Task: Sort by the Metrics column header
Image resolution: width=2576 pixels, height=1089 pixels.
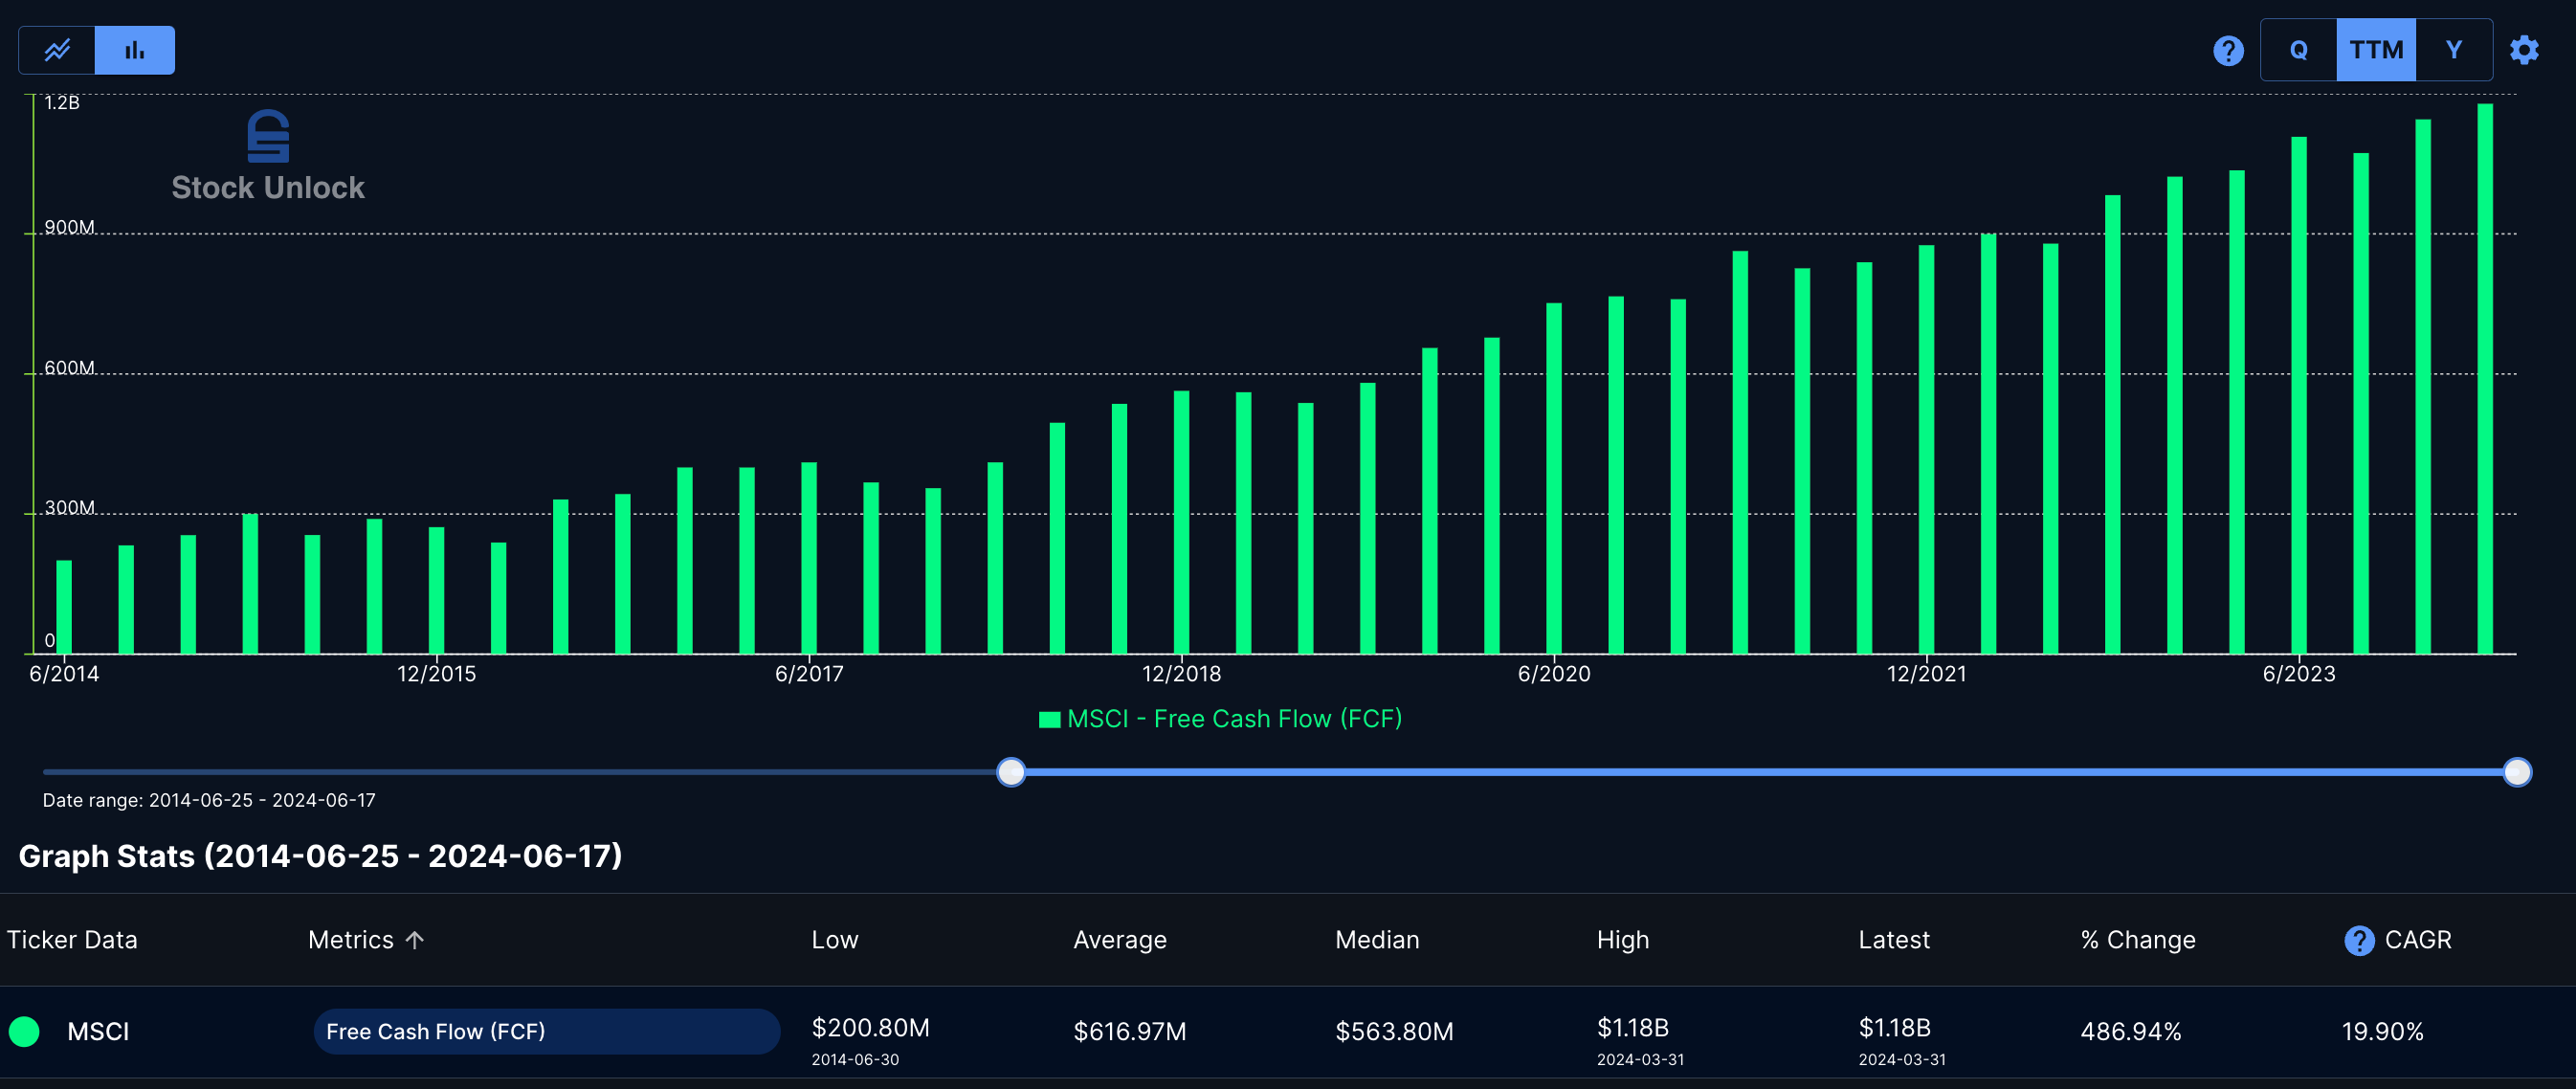Action: [x=351, y=940]
